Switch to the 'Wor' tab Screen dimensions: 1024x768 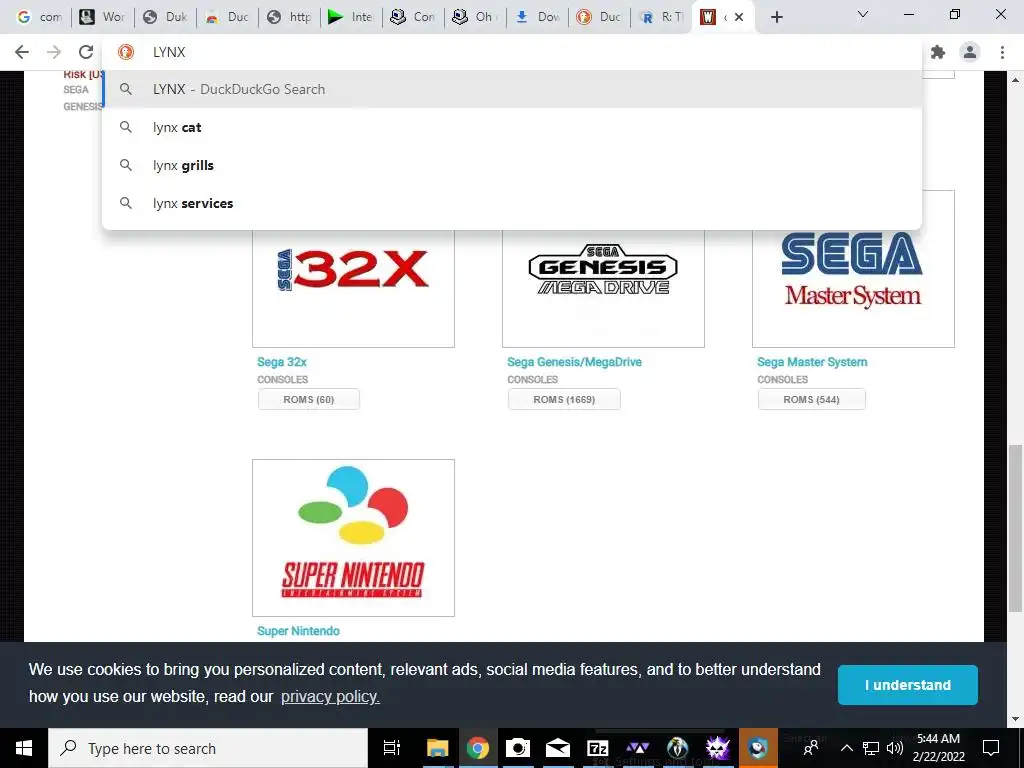102,17
